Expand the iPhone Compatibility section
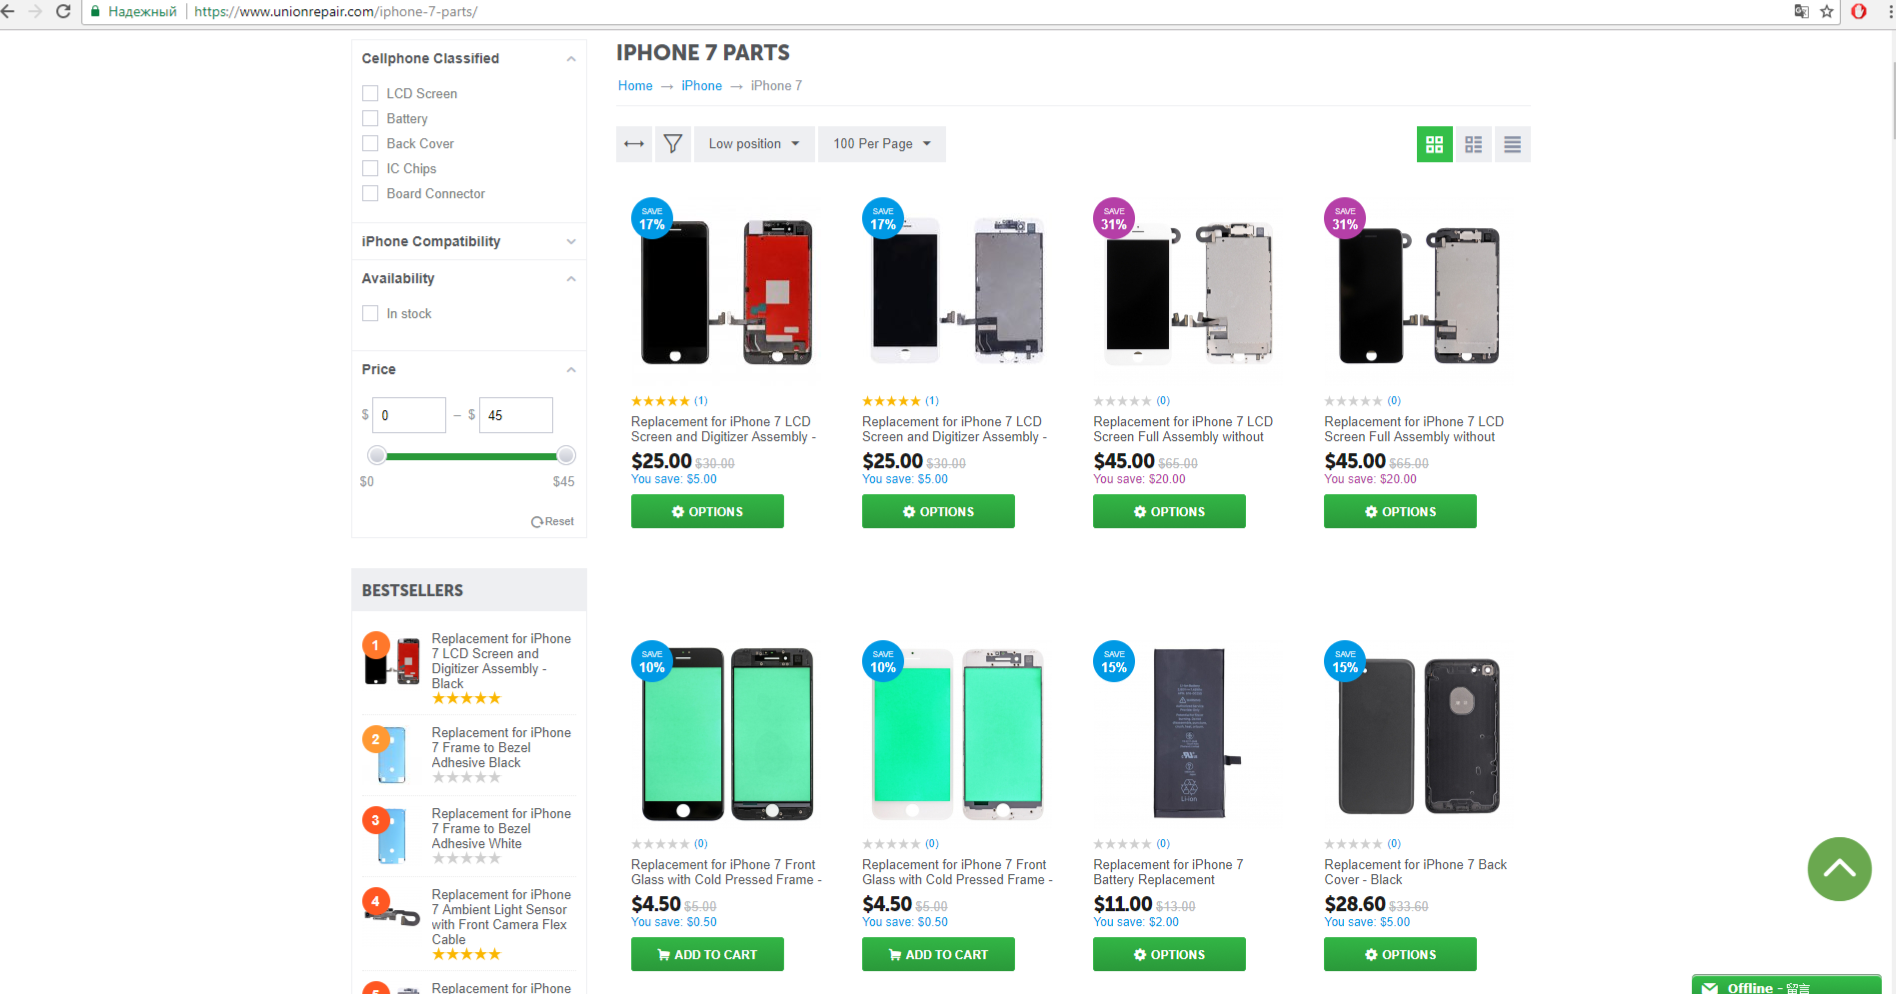This screenshot has width=1896, height=994. tap(468, 241)
